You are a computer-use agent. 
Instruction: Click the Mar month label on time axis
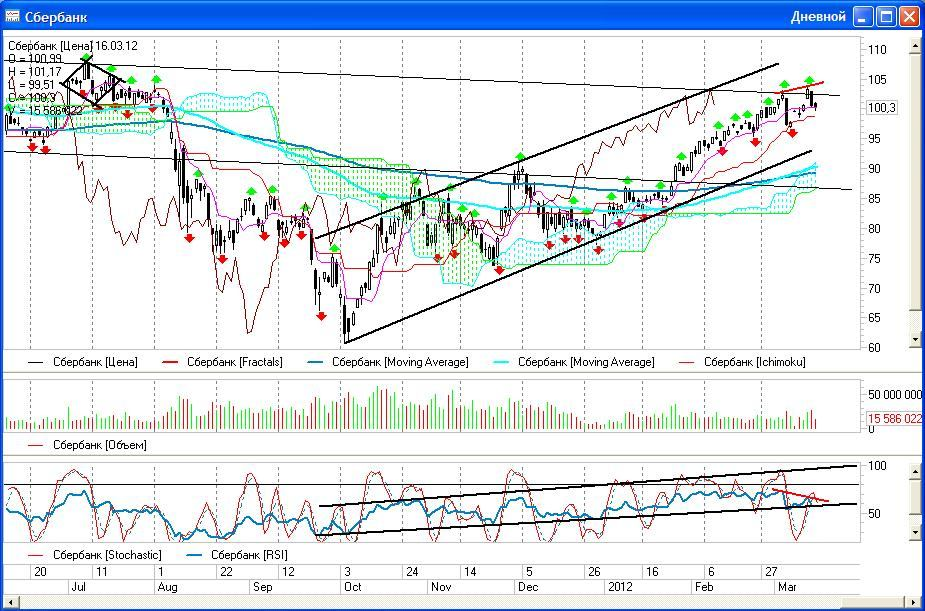coord(788,587)
